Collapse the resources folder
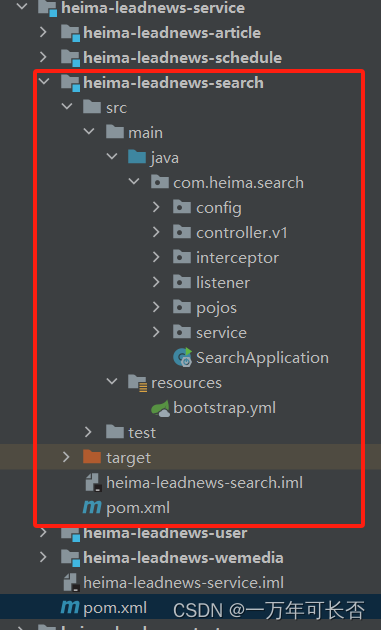 click(111, 381)
